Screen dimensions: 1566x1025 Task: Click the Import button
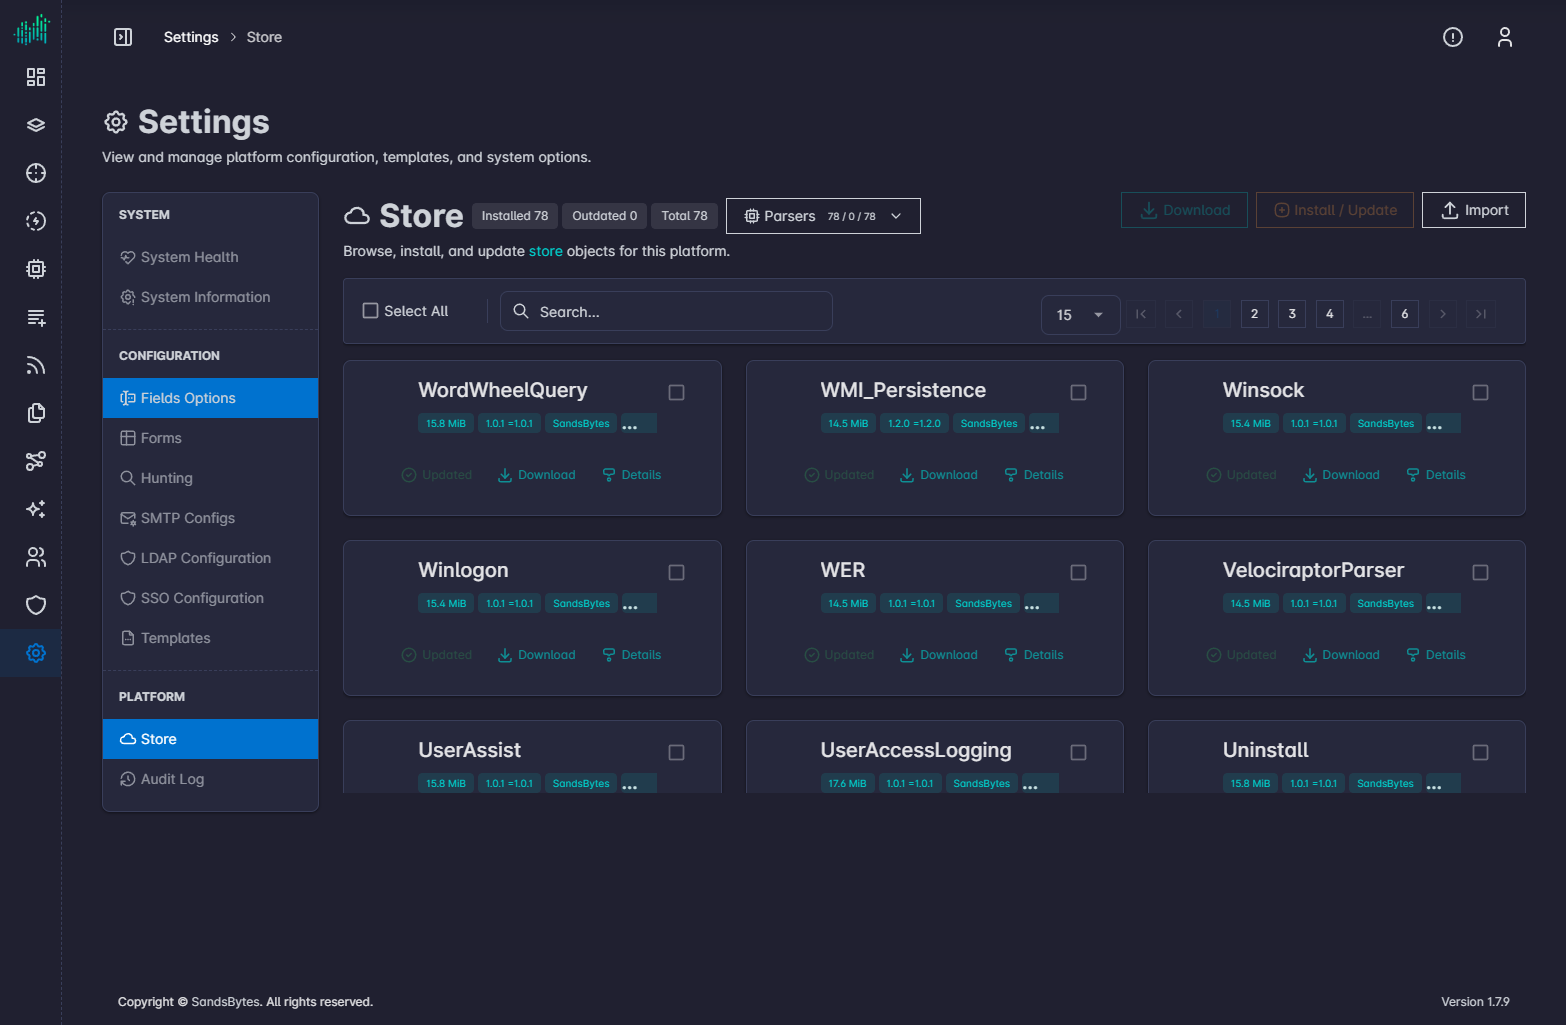[1474, 210]
